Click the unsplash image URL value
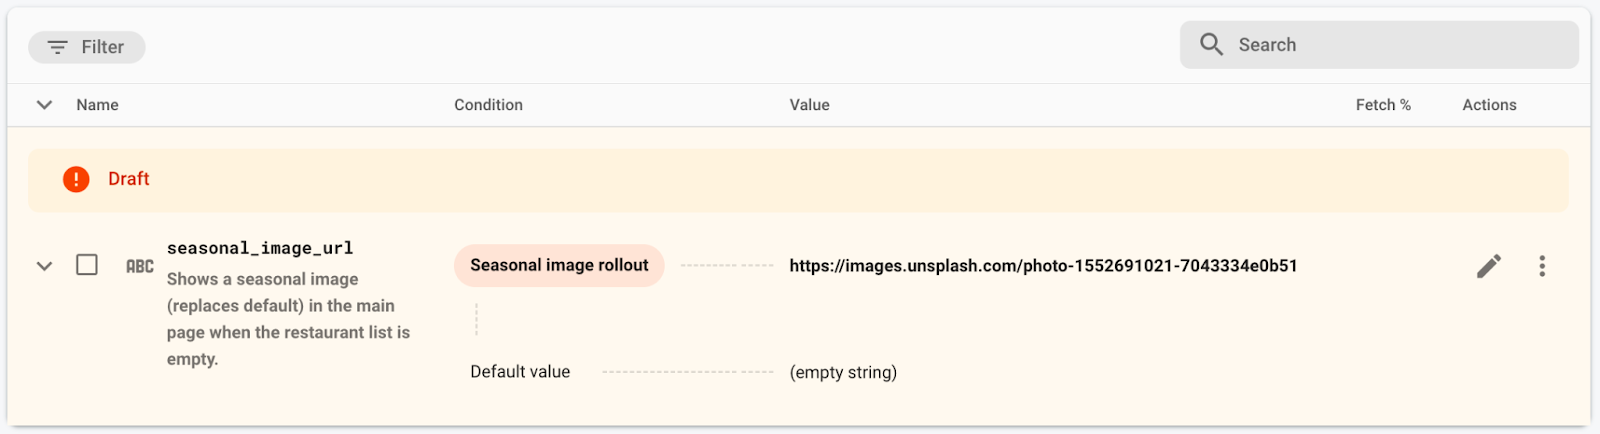 click(x=1043, y=266)
